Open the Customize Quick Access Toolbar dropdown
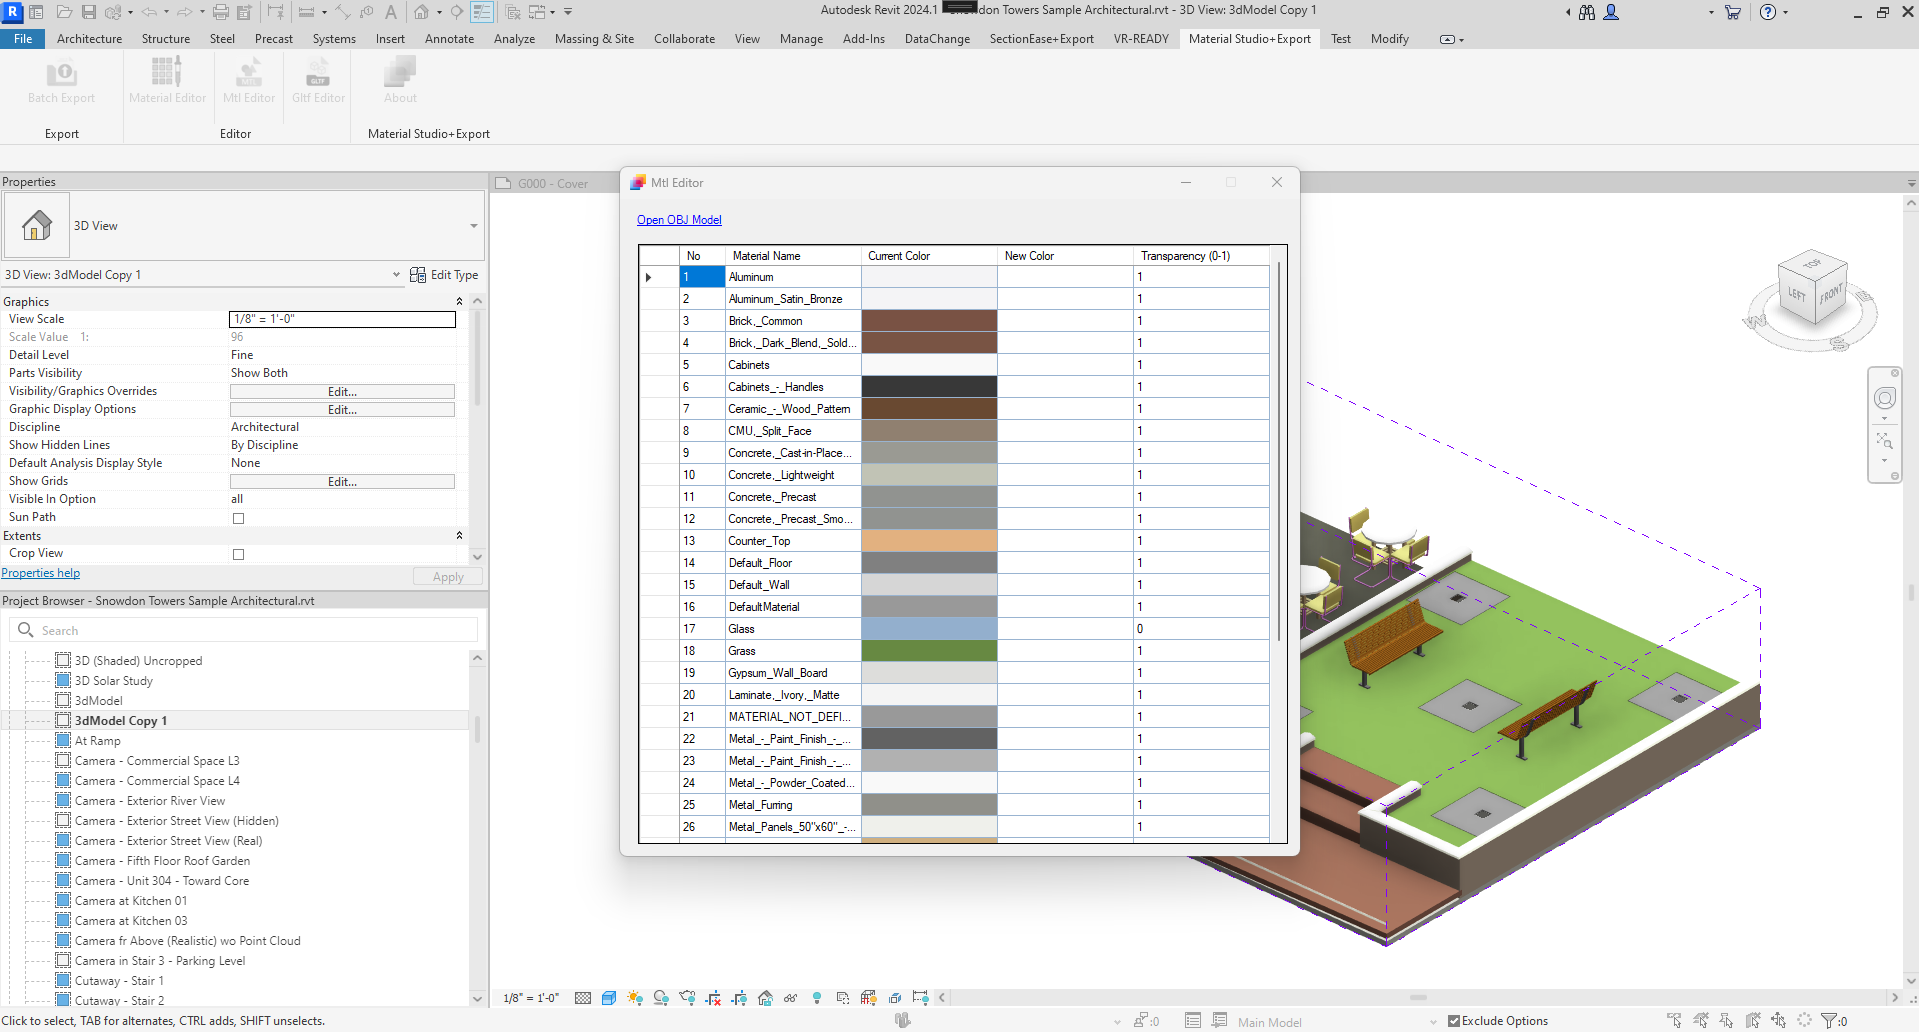The height and width of the screenshot is (1032, 1919). pyautogui.click(x=568, y=12)
